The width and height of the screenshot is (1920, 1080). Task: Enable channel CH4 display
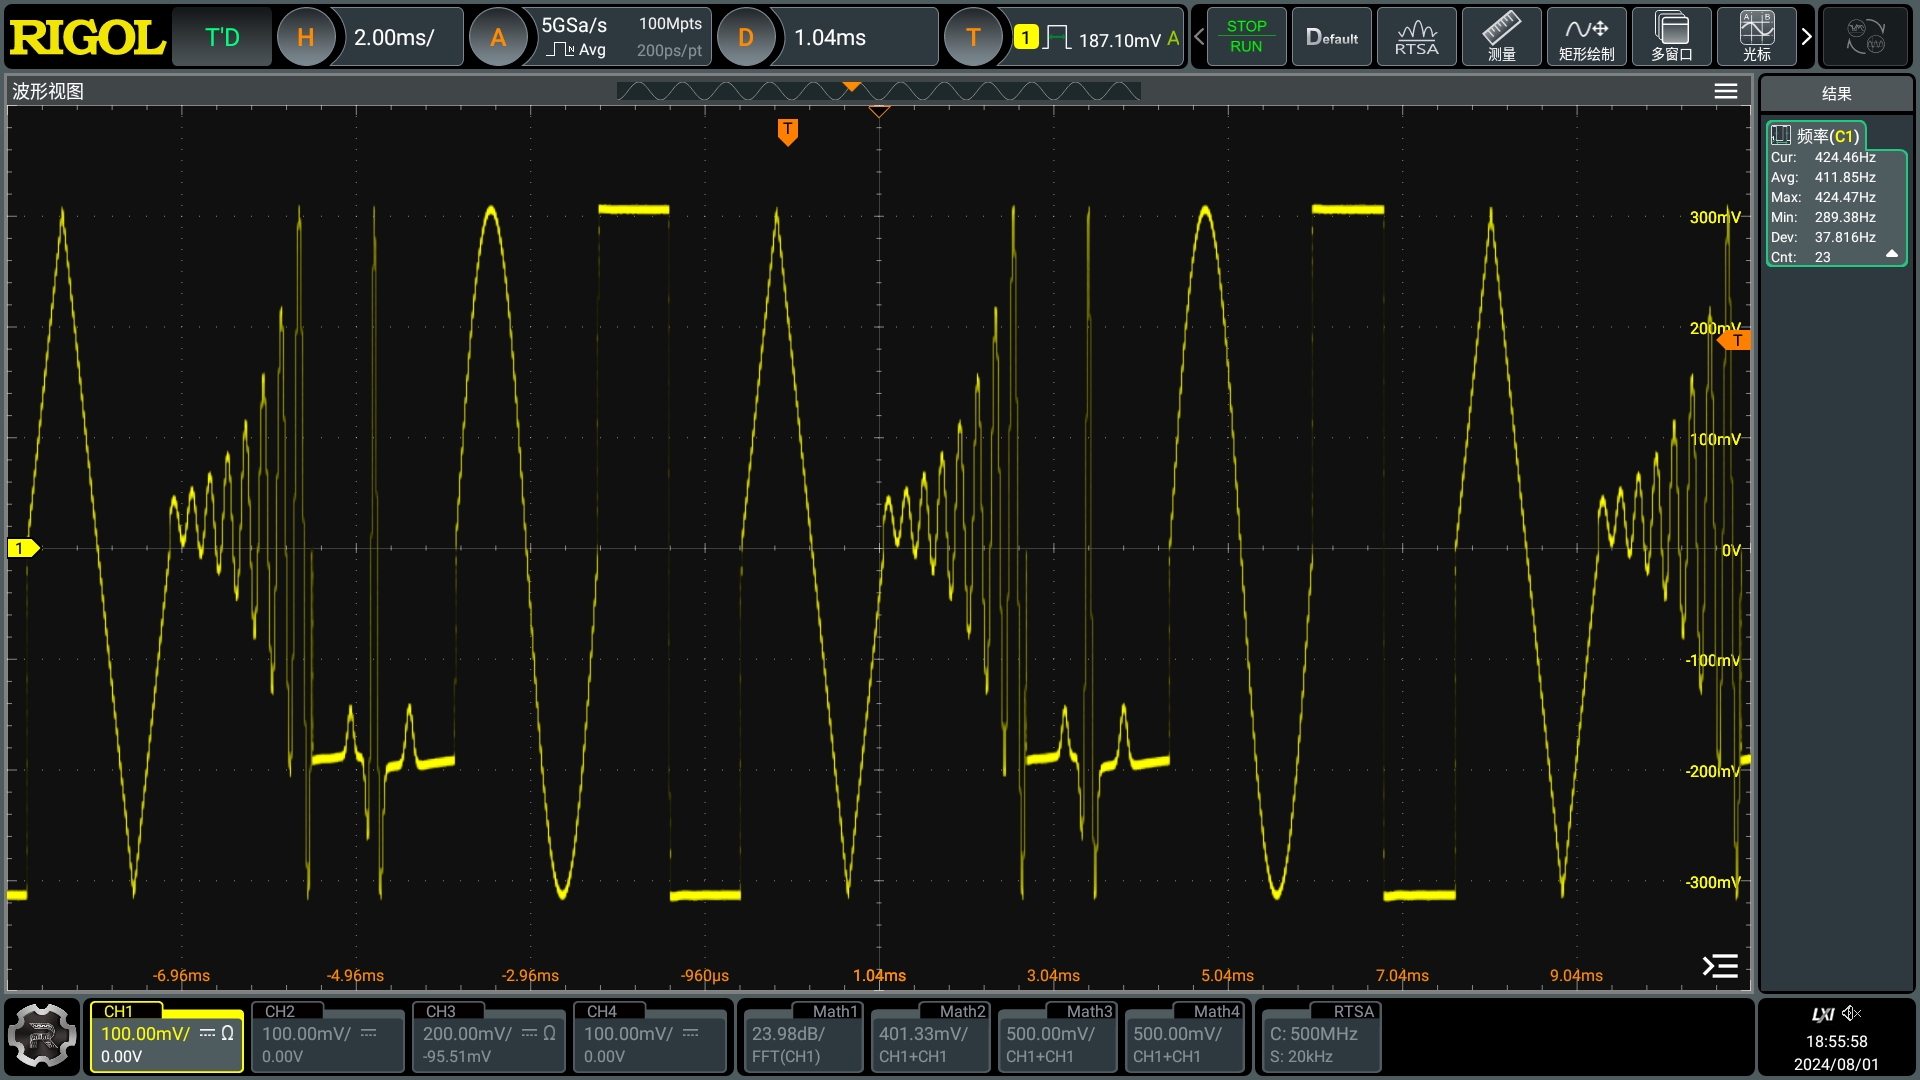pyautogui.click(x=649, y=1038)
